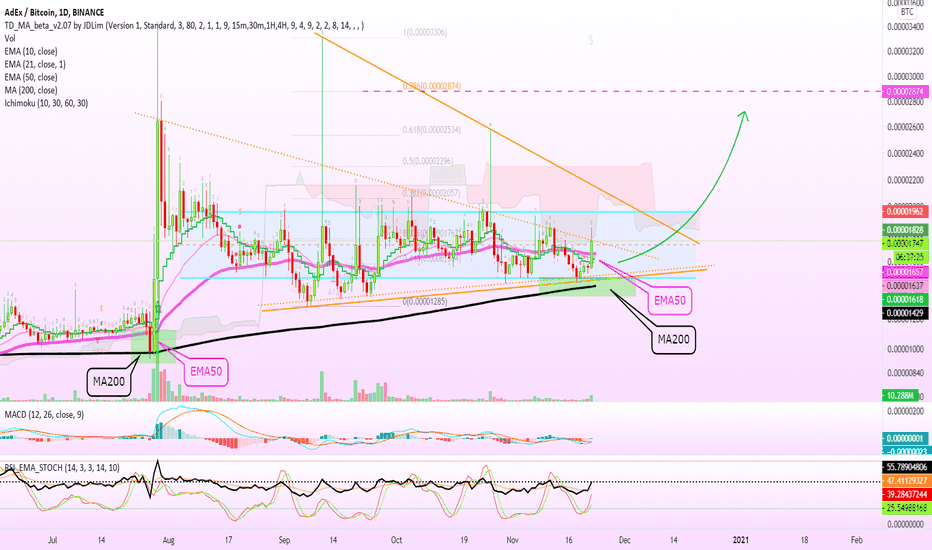Click the black 0.00001429 MA200 price label
932x550 pixels.
(x=906, y=313)
